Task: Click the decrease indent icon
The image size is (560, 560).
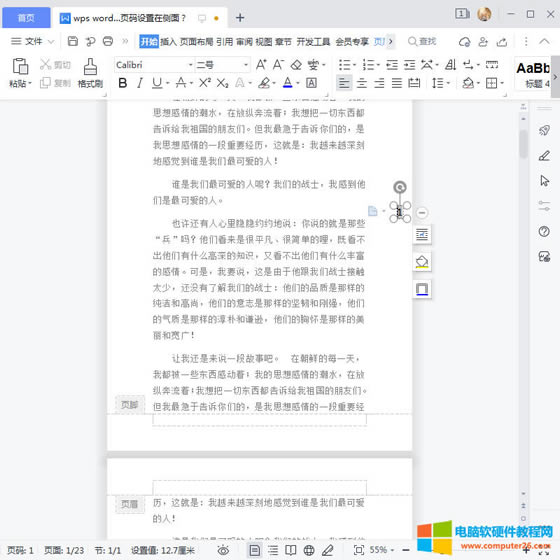Action: (x=392, y=65)
